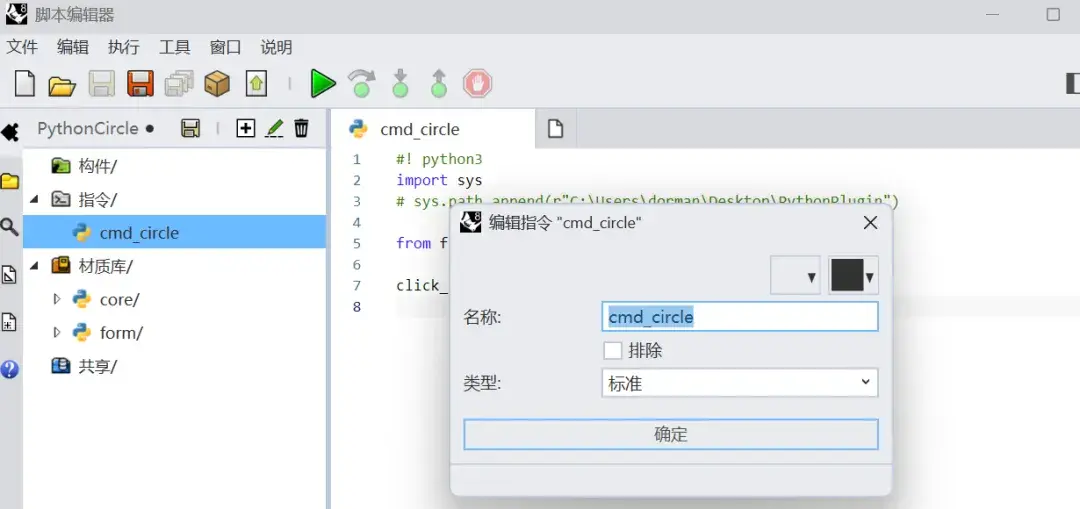1080x509 pixels.
Task: Click line number 8 in the gutter
Action: (356, 307)
